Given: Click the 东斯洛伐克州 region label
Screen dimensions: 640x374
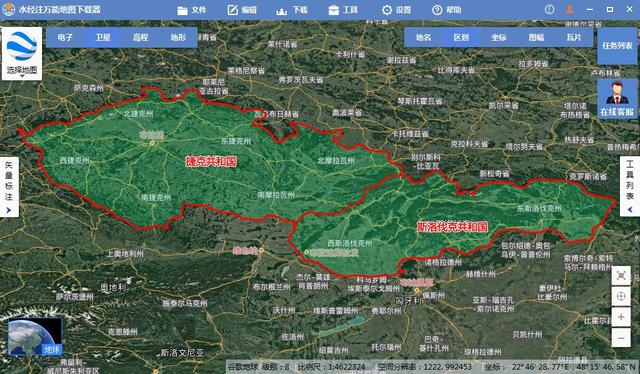Looking at the screenshot, I should click(539, 208).
